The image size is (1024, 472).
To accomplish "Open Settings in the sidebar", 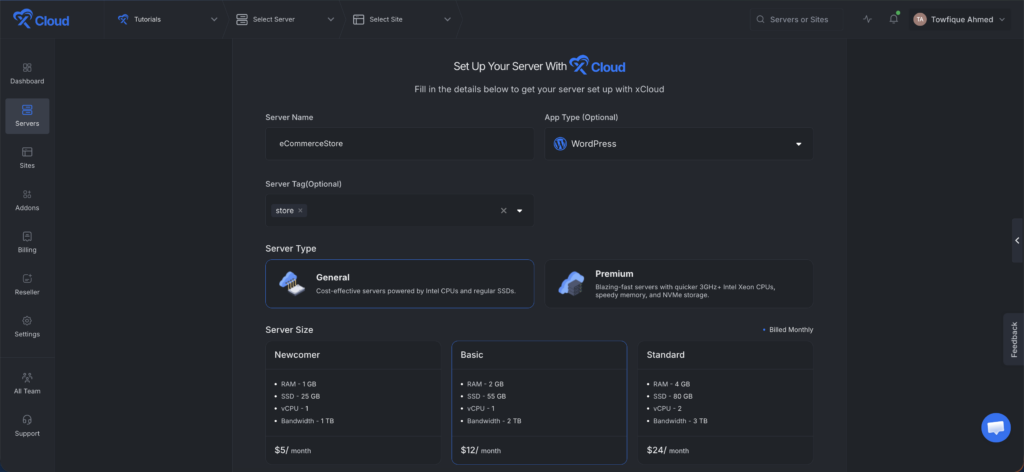I will pos(27,326).
